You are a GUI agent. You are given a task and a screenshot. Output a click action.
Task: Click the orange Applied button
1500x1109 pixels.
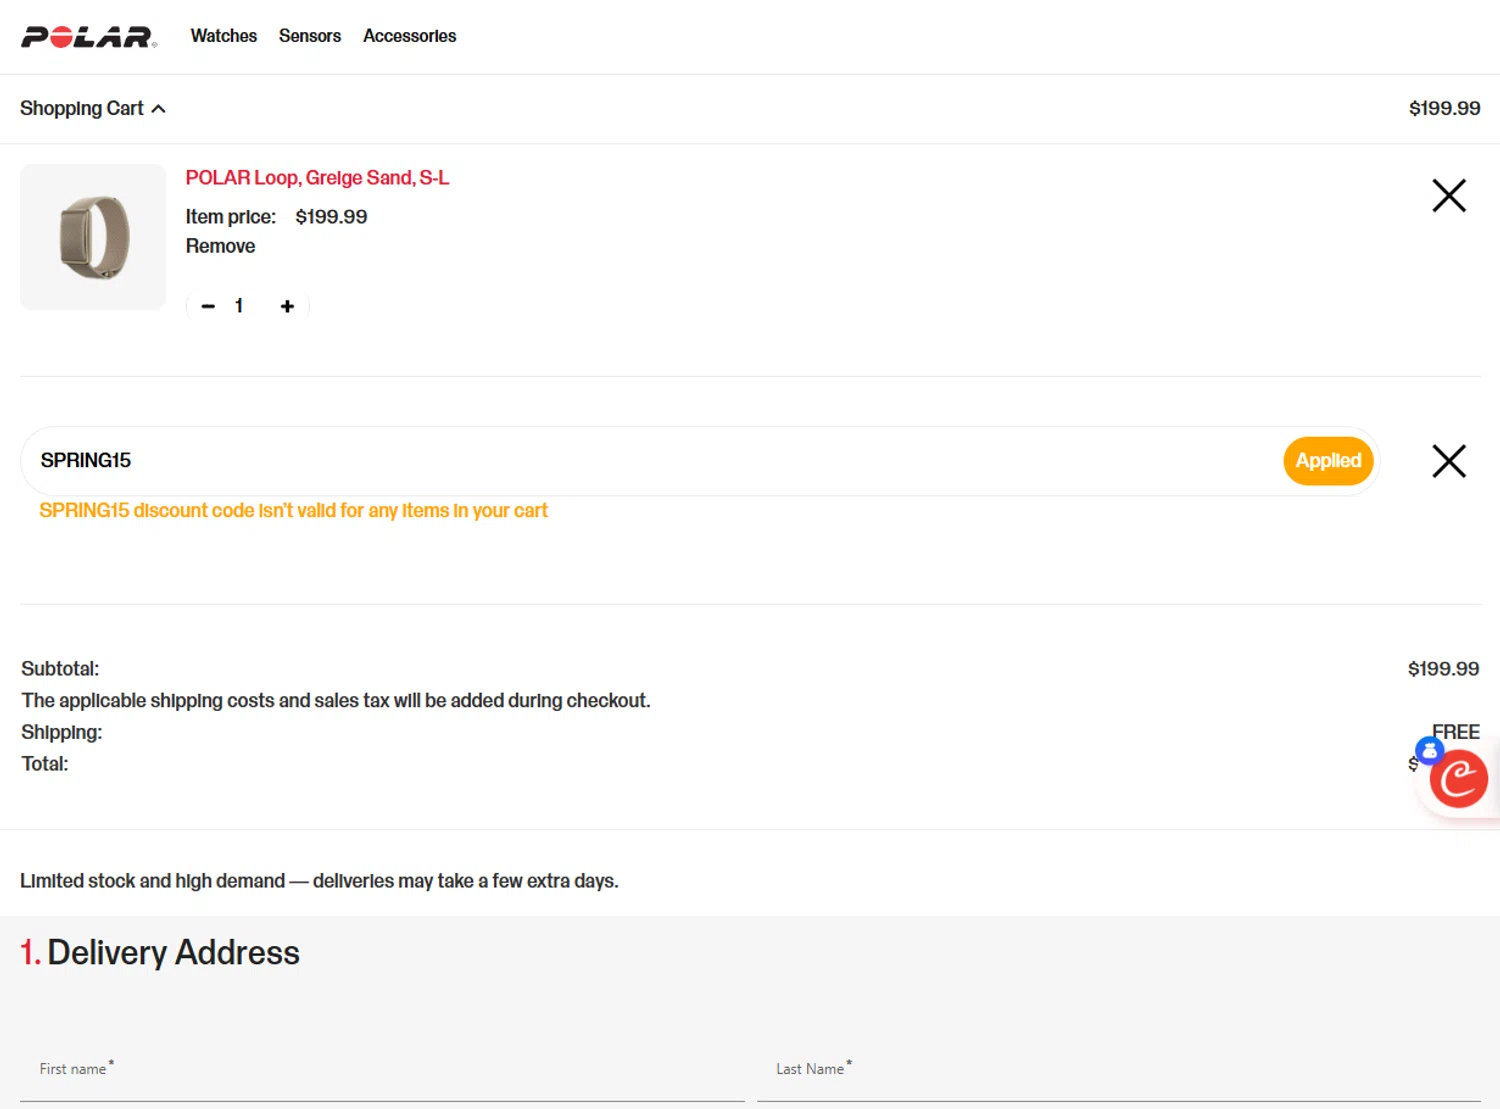pyautogui.click(x=1328, y=461)
